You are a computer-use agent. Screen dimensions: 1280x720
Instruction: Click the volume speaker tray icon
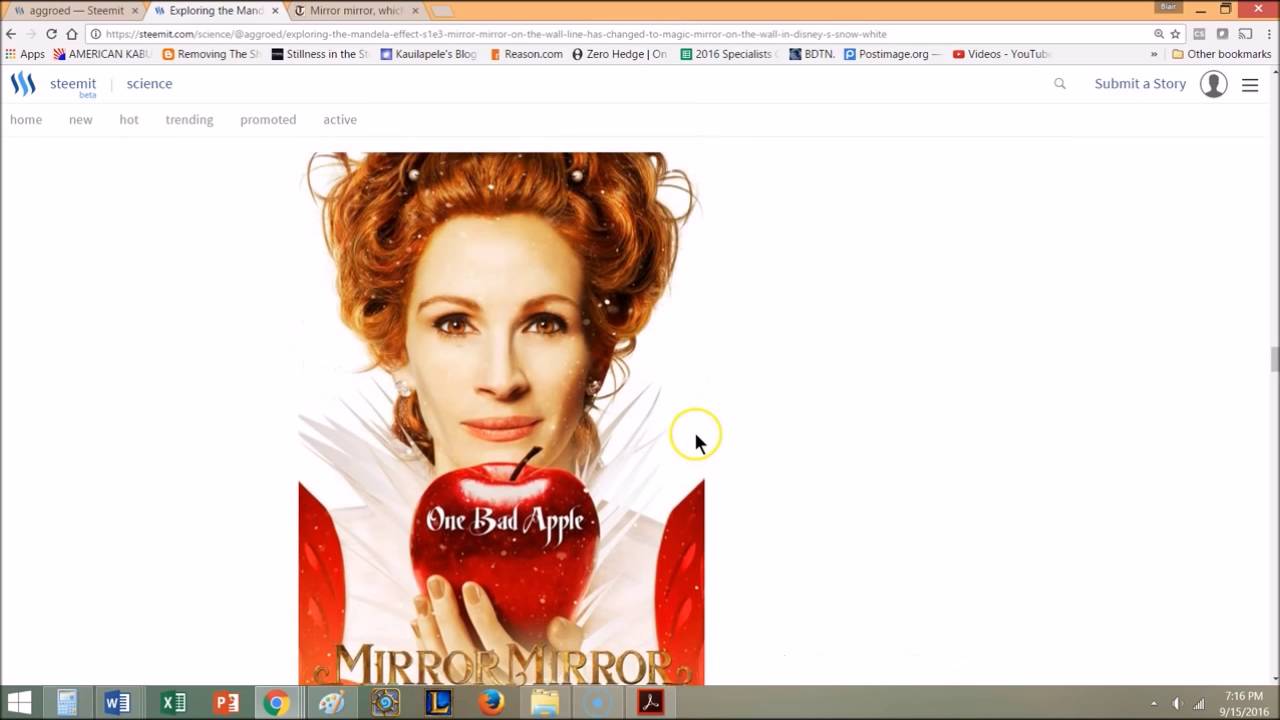click(1177, 704)
